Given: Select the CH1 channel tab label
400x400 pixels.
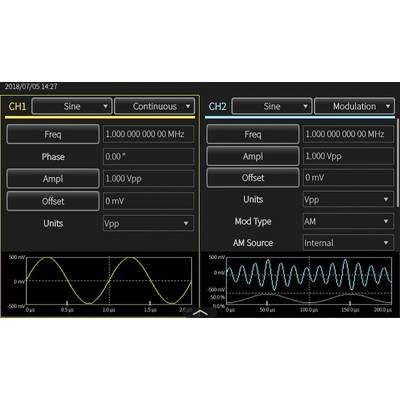Looking at the screenshot, I should pos(17,106).
